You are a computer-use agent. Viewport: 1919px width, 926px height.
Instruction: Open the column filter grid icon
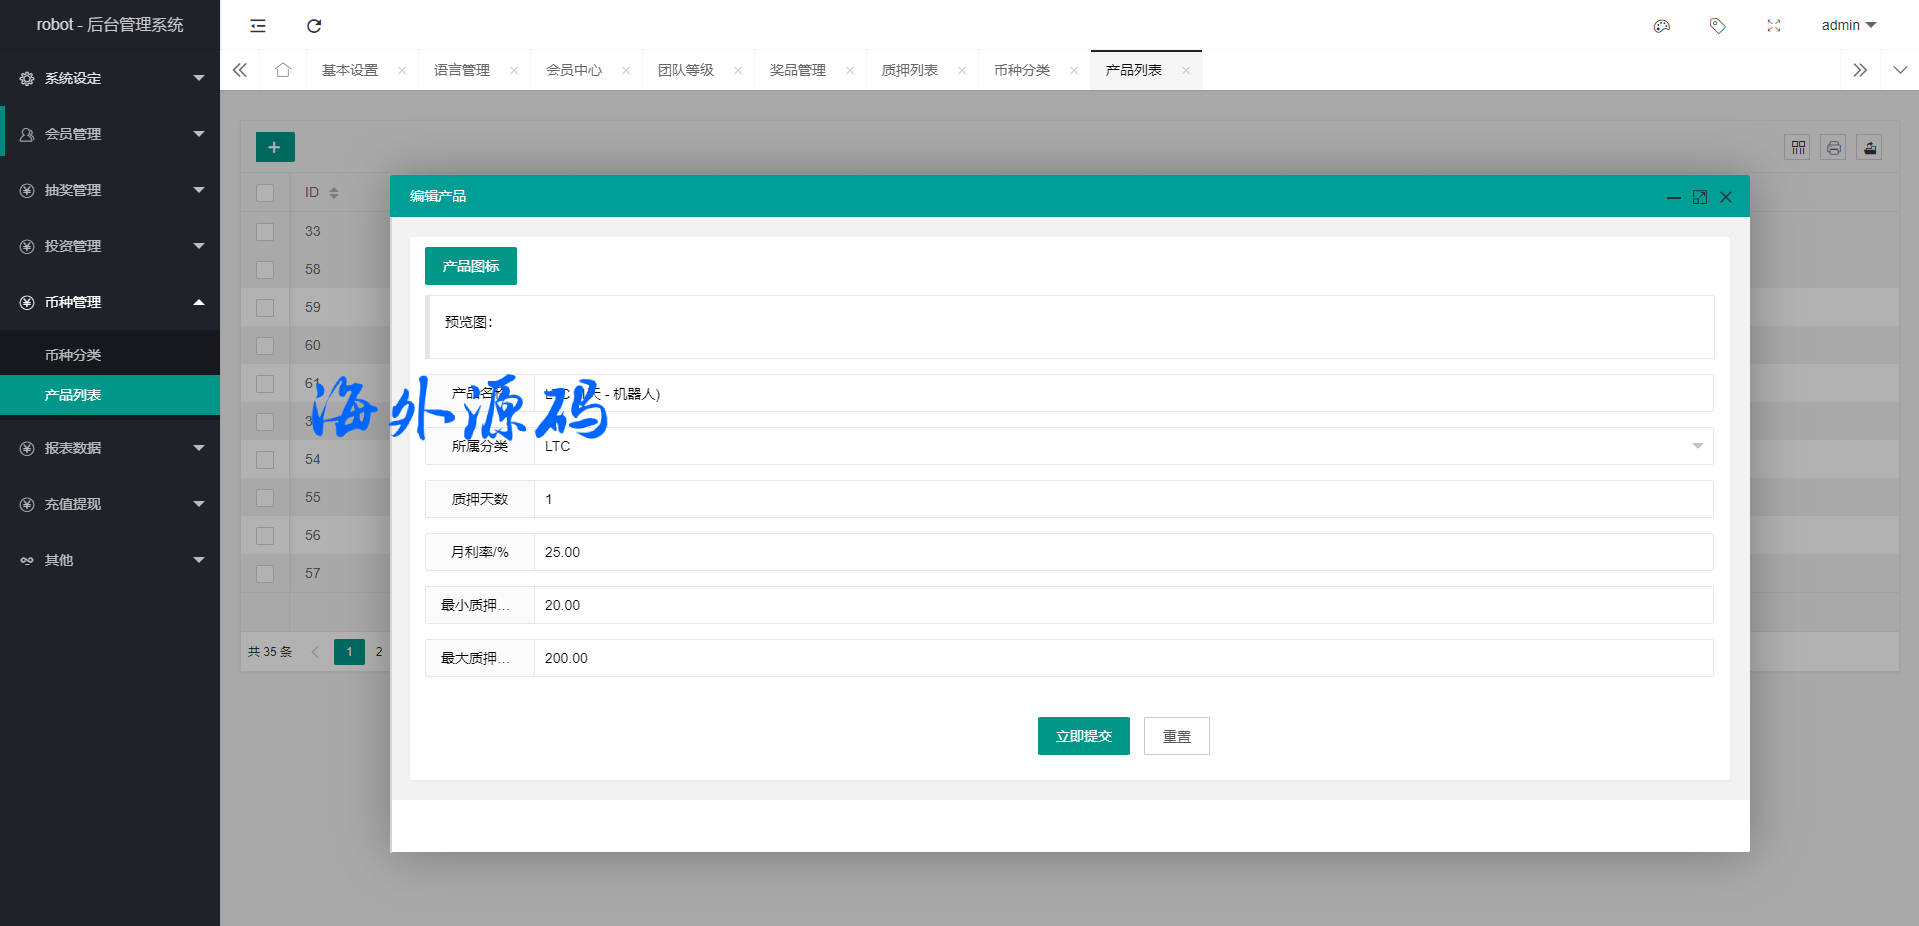coord(1797,148)
